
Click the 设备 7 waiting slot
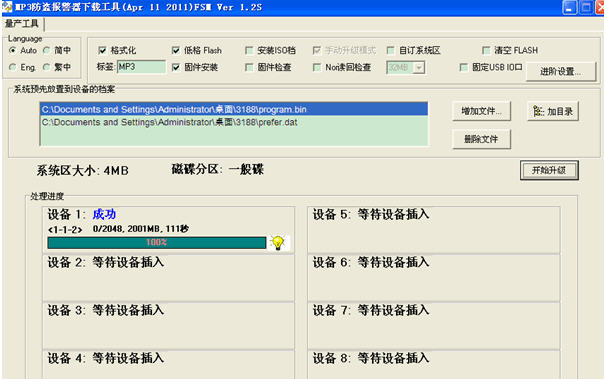[434, 326]
